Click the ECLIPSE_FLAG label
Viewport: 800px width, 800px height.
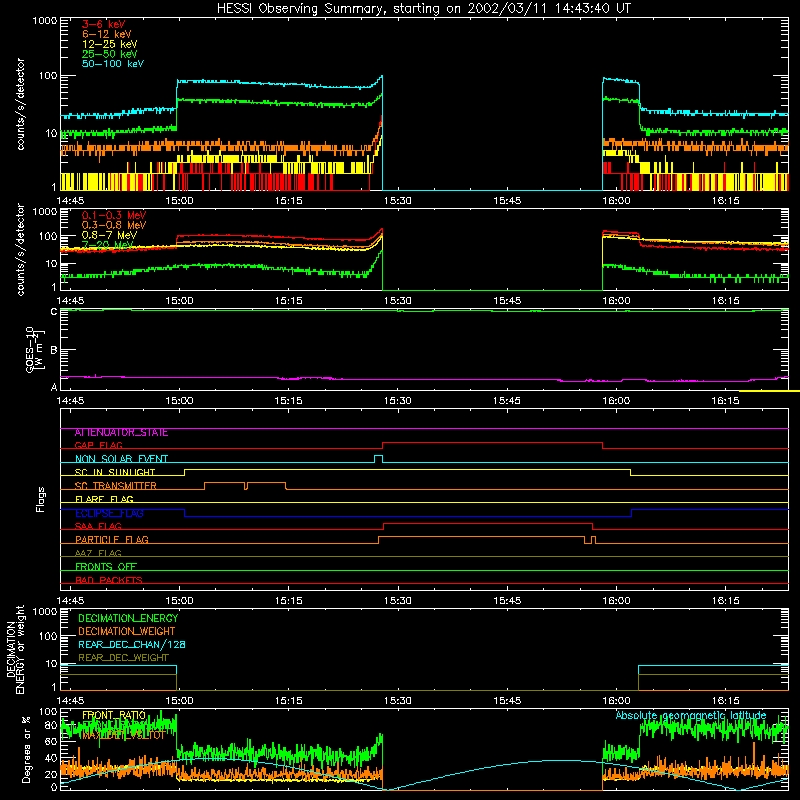coord(109,513)
